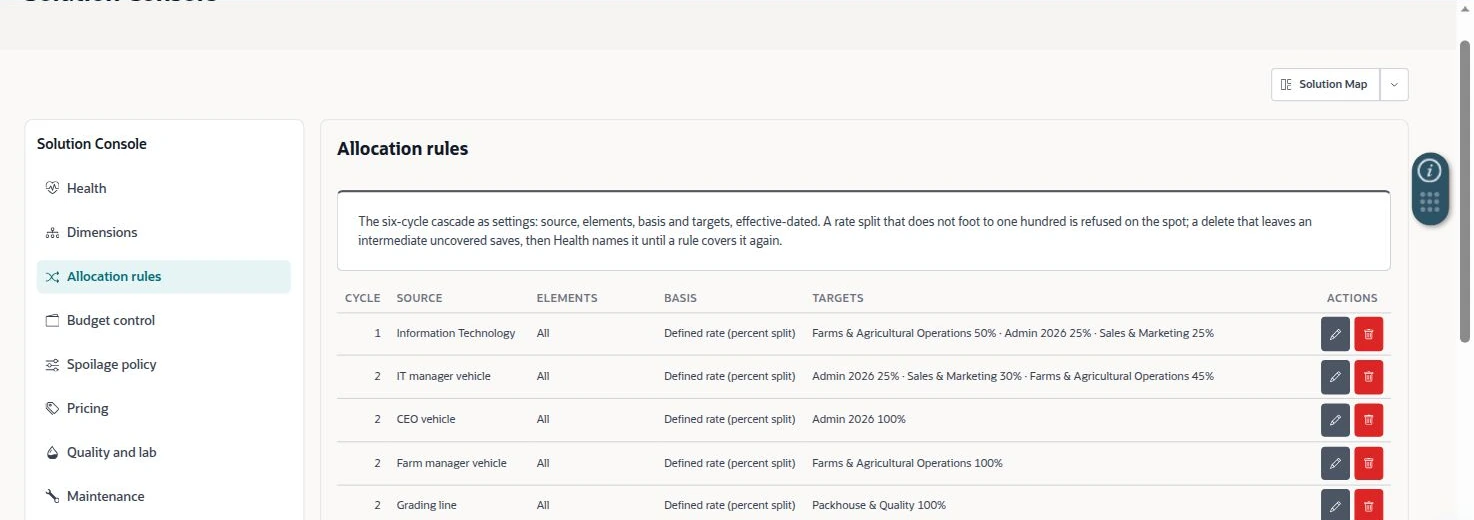Open the Solution Map button
The width and height of the screenshot is (1474, 520).
click(1325, 85)
